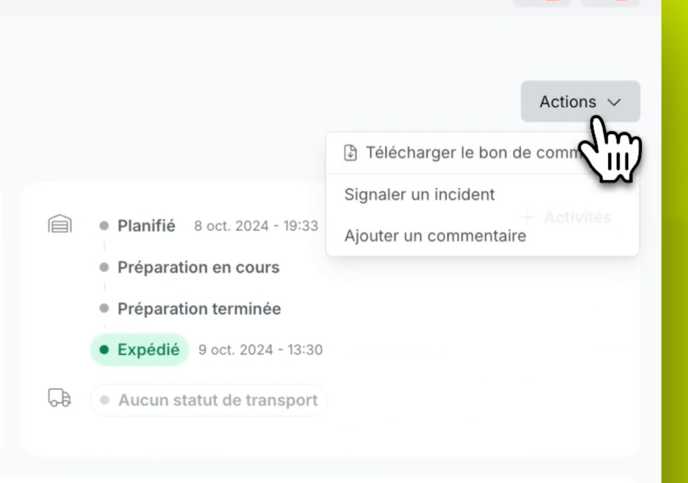Screen dimensions: 688x483
Task: Click the plus icon next to Activités
Action: pyautogui.click(x=528, y=217)
